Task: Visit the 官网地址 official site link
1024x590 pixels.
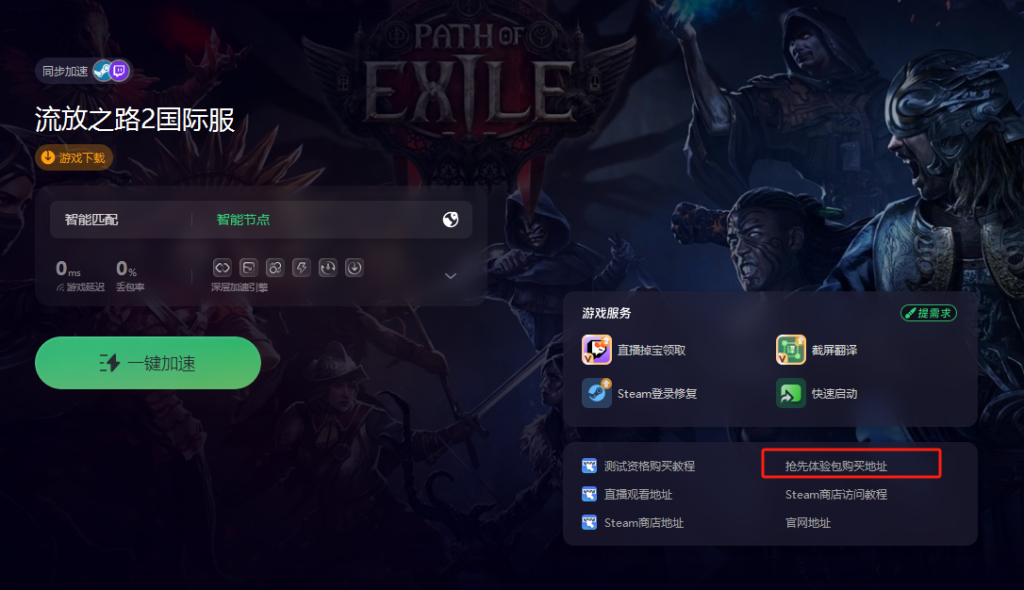Action: (x=808, y=523)
